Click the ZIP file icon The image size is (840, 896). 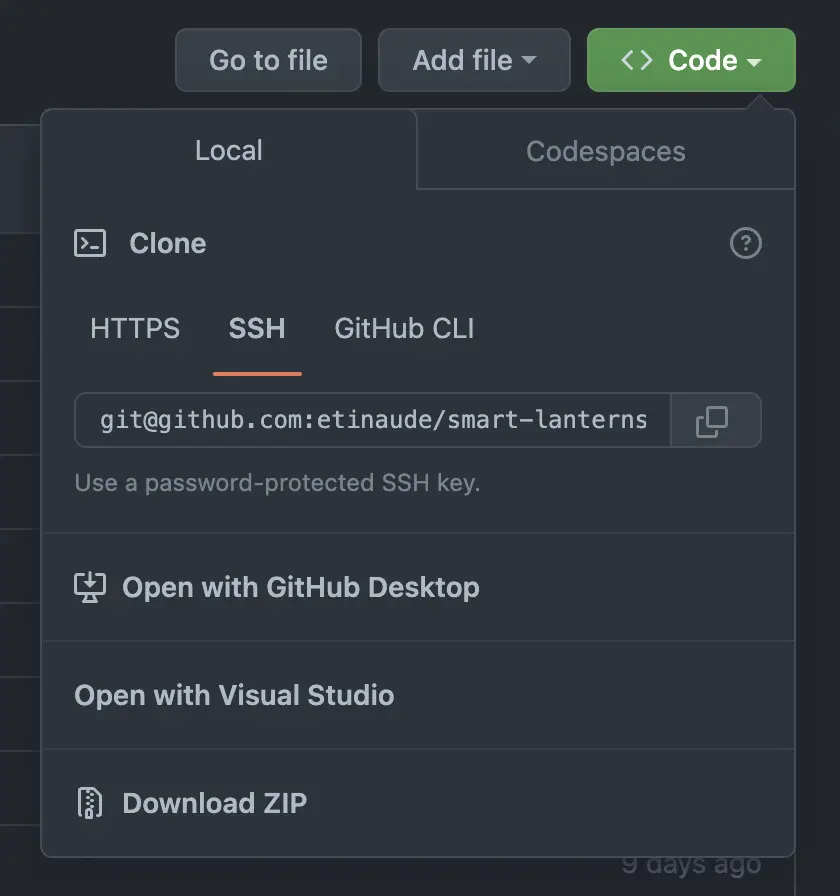tap(90, 803)
